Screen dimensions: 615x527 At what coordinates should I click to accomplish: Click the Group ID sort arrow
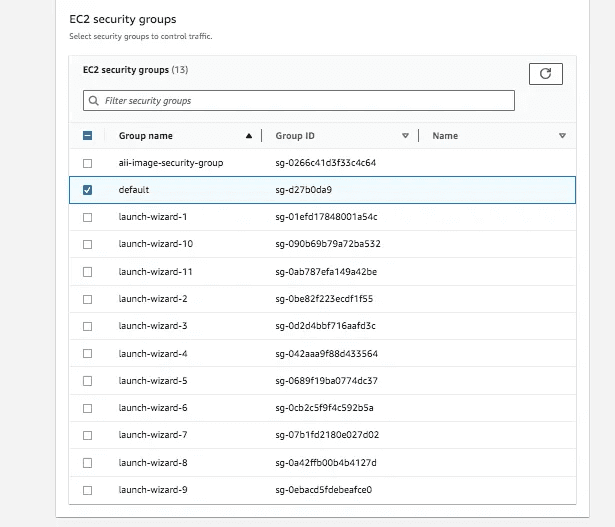pos(405,136)
